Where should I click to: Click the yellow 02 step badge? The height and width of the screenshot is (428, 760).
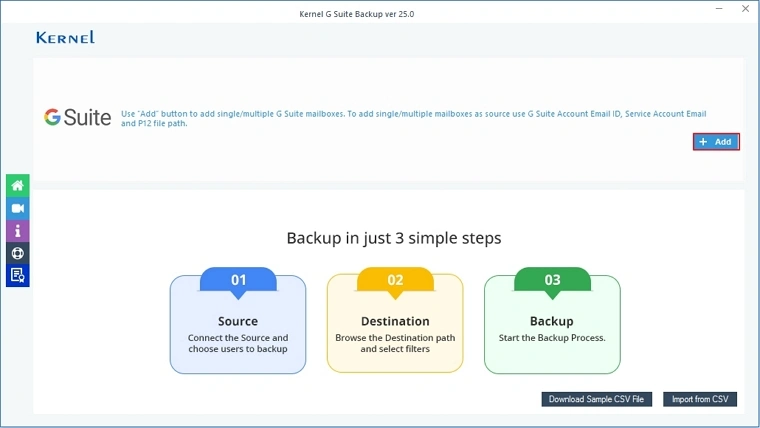point(395,280)
